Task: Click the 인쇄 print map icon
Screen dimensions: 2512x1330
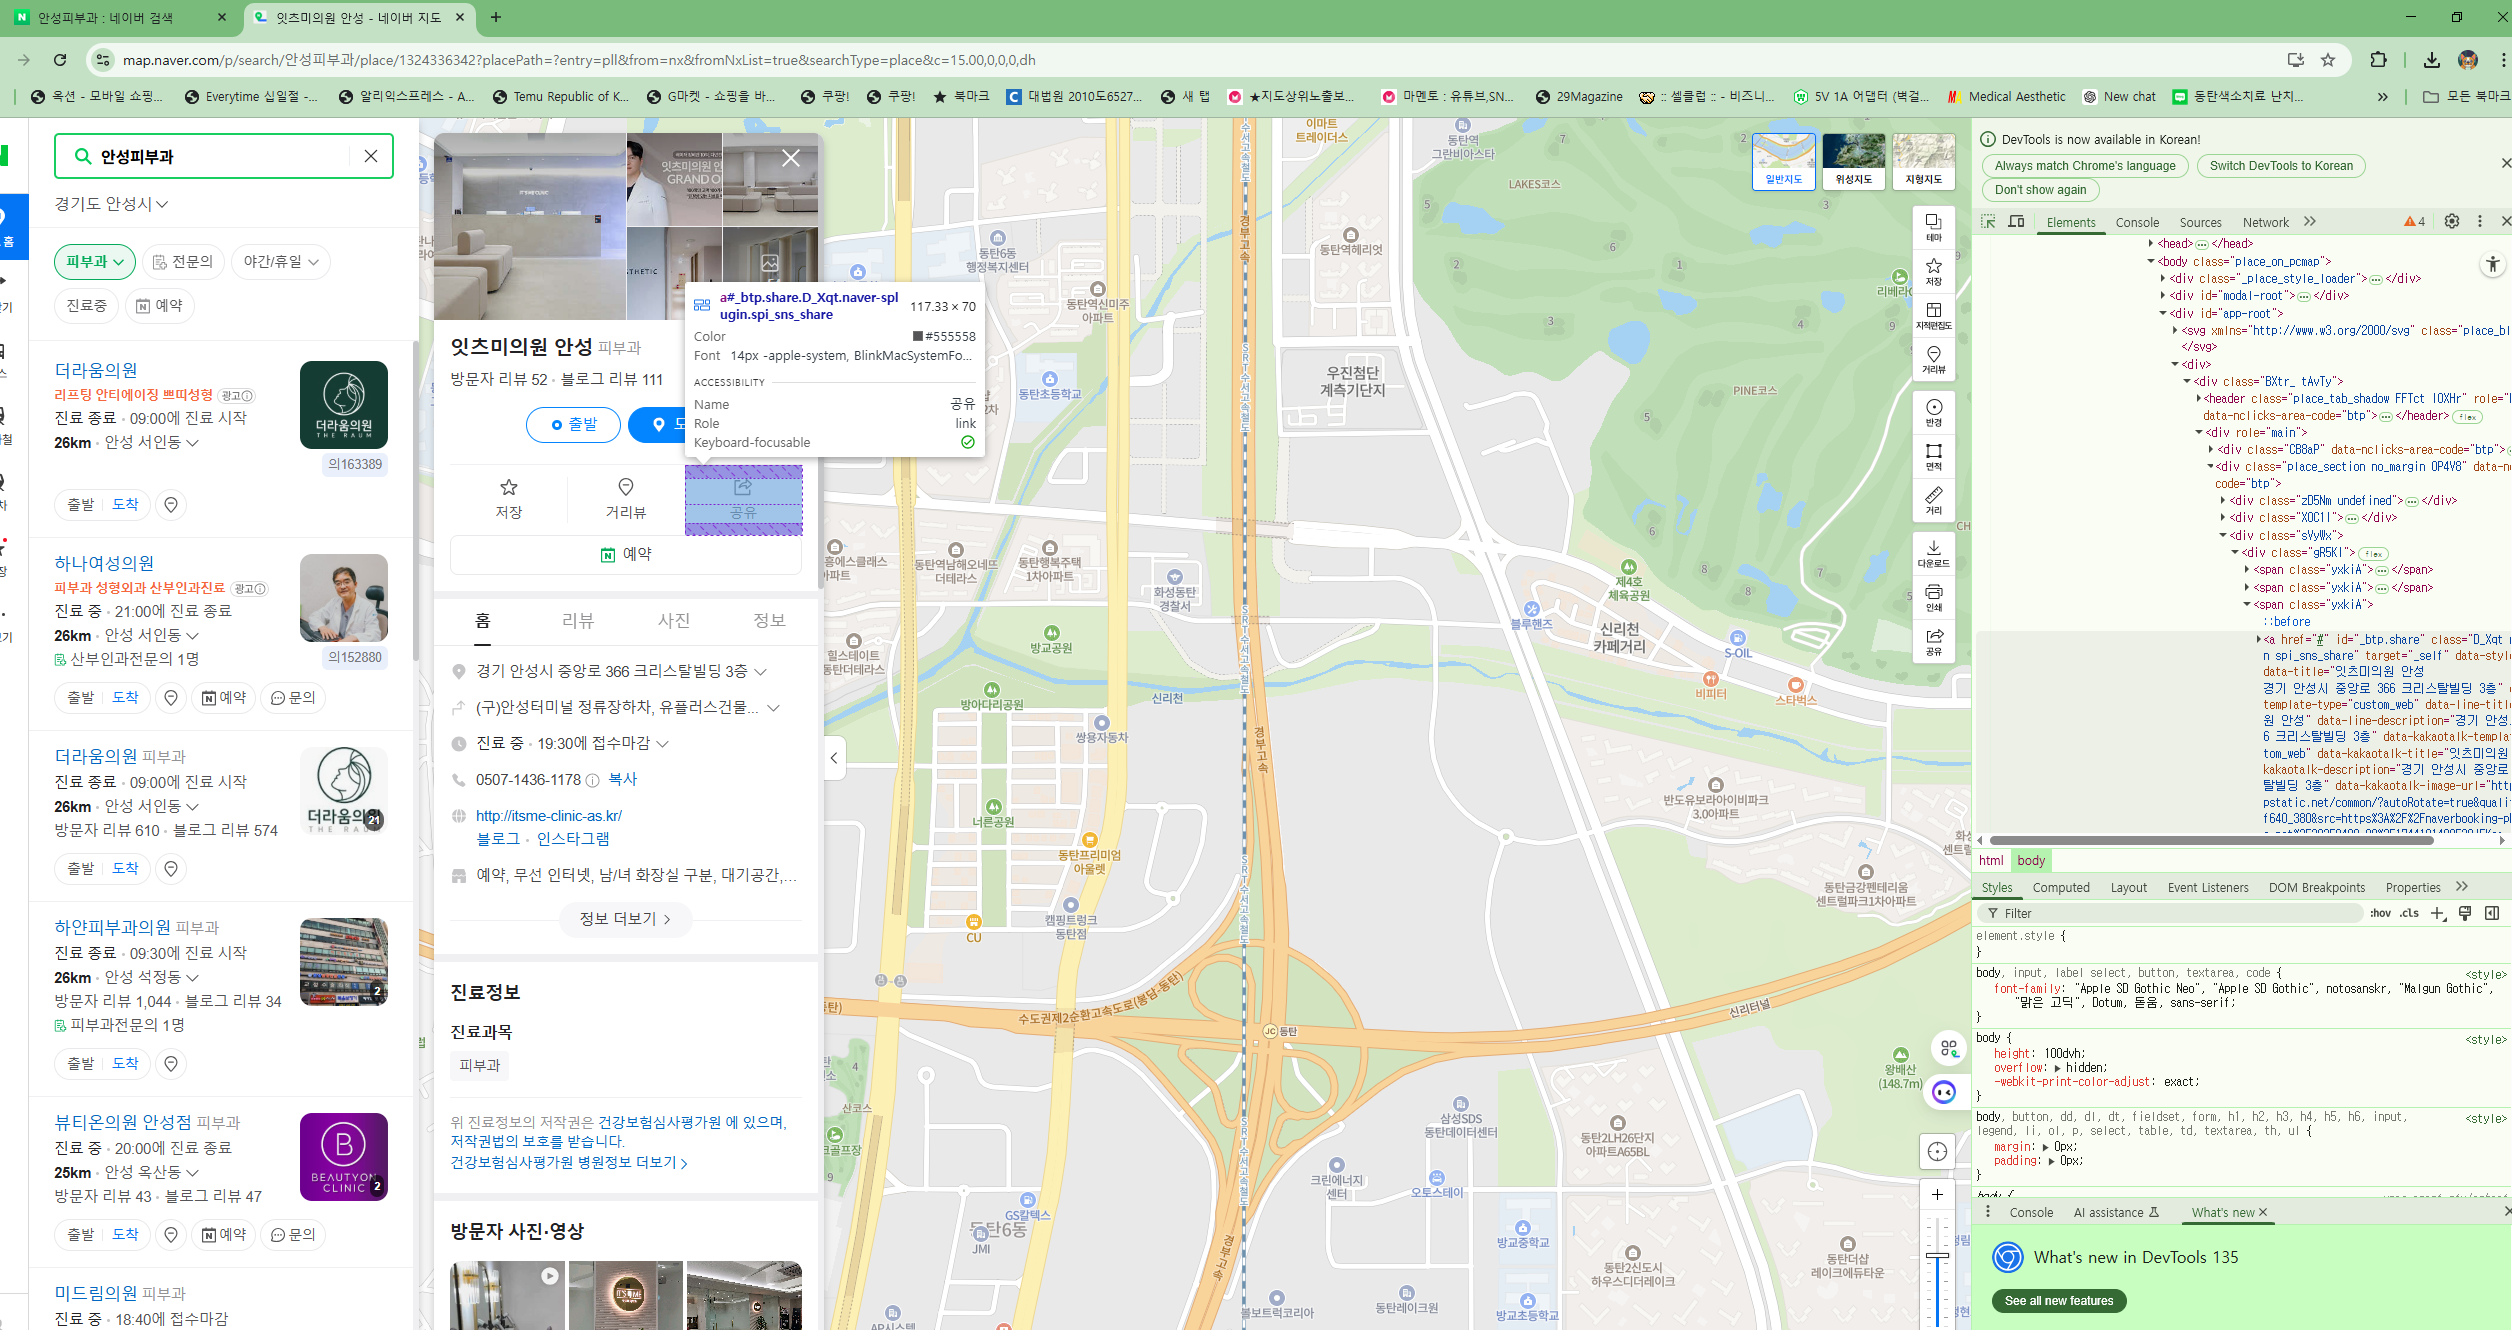Action: [1934, 597]
